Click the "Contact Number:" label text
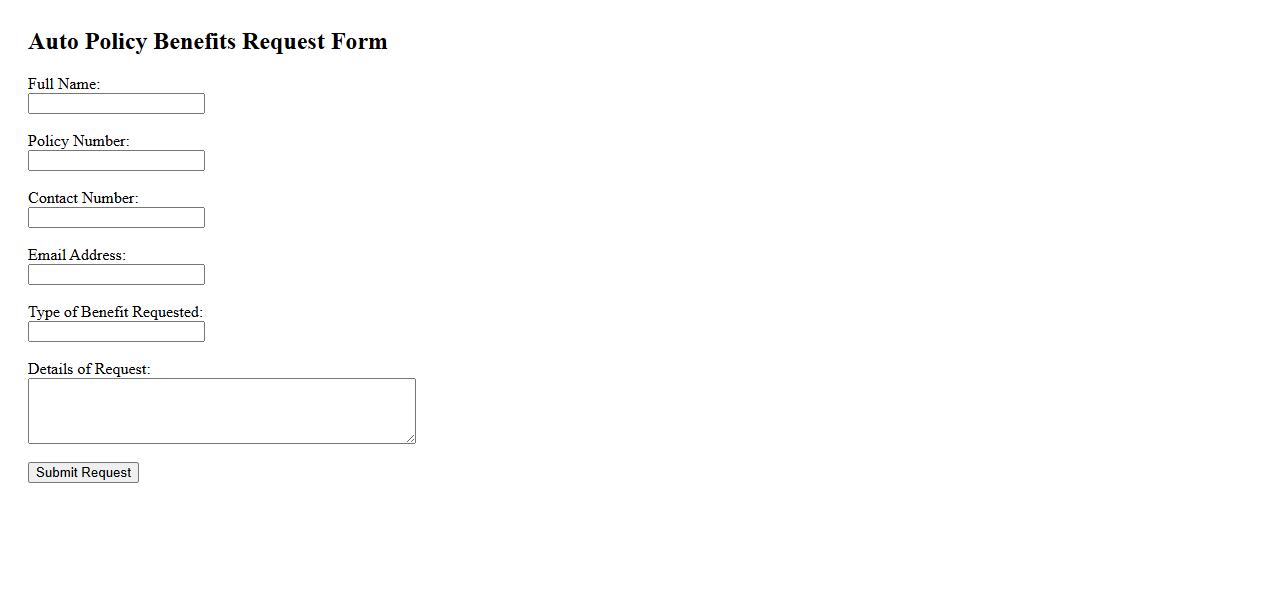The image size is (1278, 601). pos(83,198)
